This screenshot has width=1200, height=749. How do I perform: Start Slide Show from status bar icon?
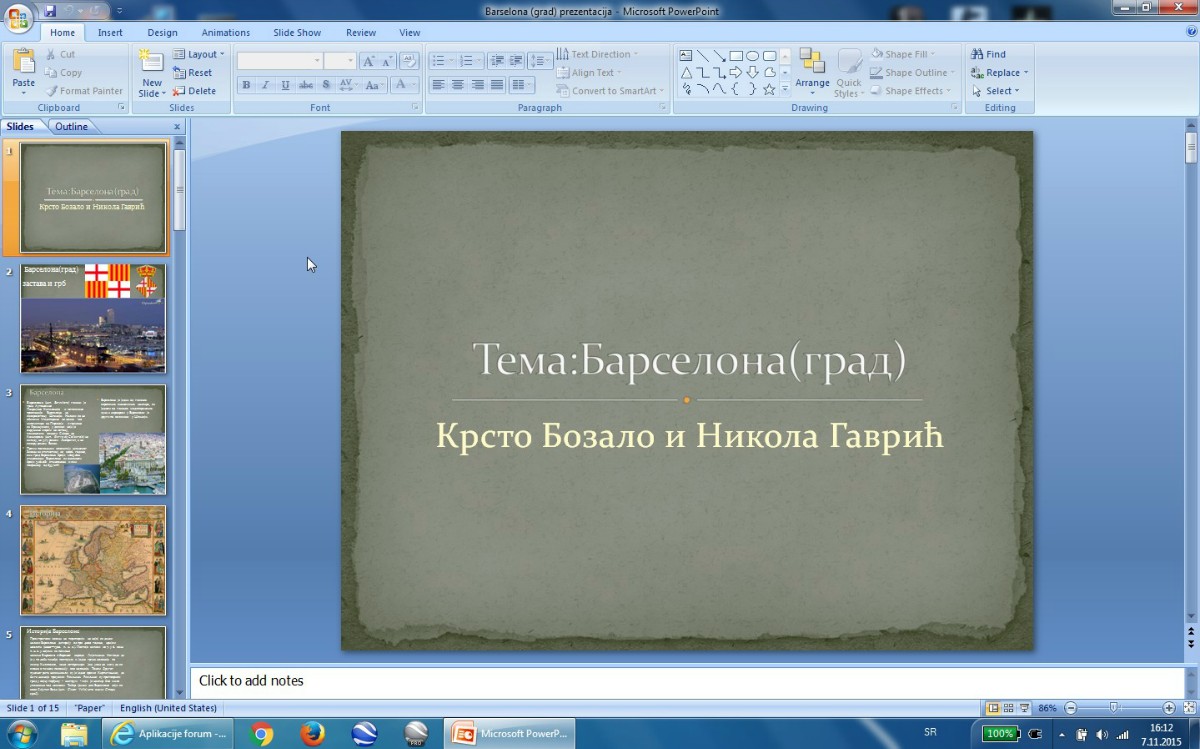pos(1024,708)
